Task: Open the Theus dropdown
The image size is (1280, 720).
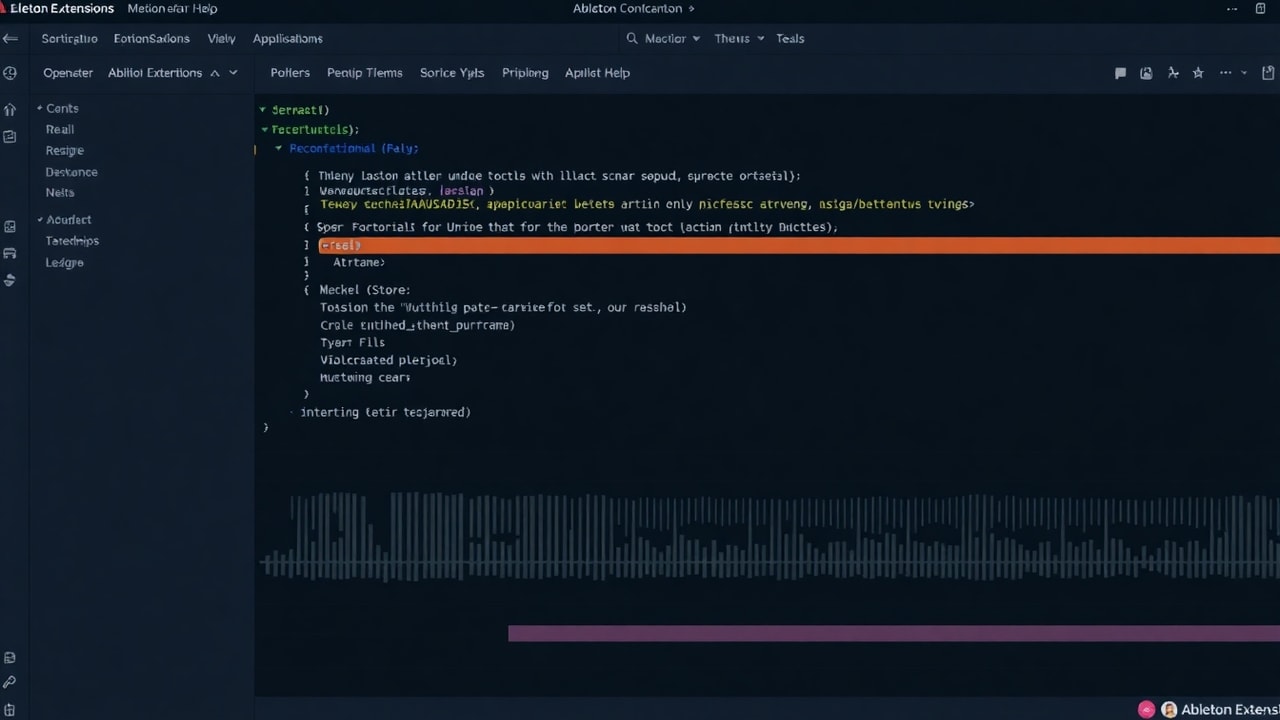Action: pyautogui.click(x=739, y=38)
